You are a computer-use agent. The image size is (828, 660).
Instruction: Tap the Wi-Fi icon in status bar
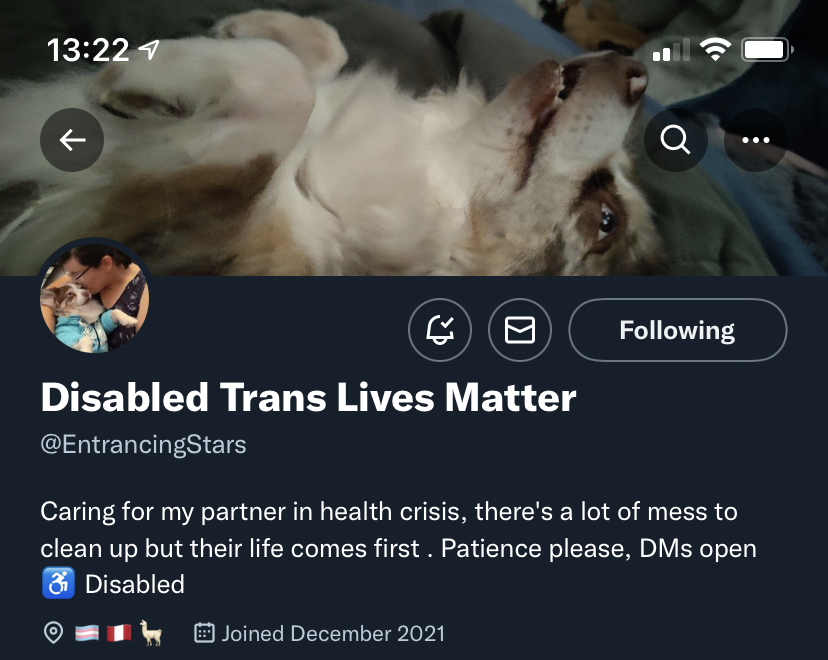tap(715, 50)
